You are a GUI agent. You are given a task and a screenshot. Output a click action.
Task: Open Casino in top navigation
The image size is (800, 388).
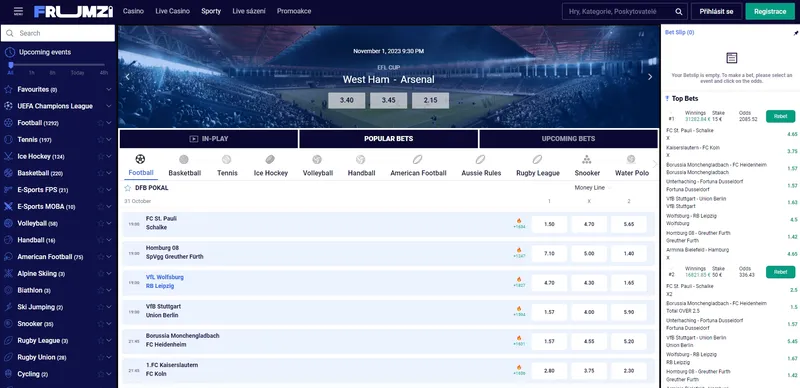[x=133, y=11]
